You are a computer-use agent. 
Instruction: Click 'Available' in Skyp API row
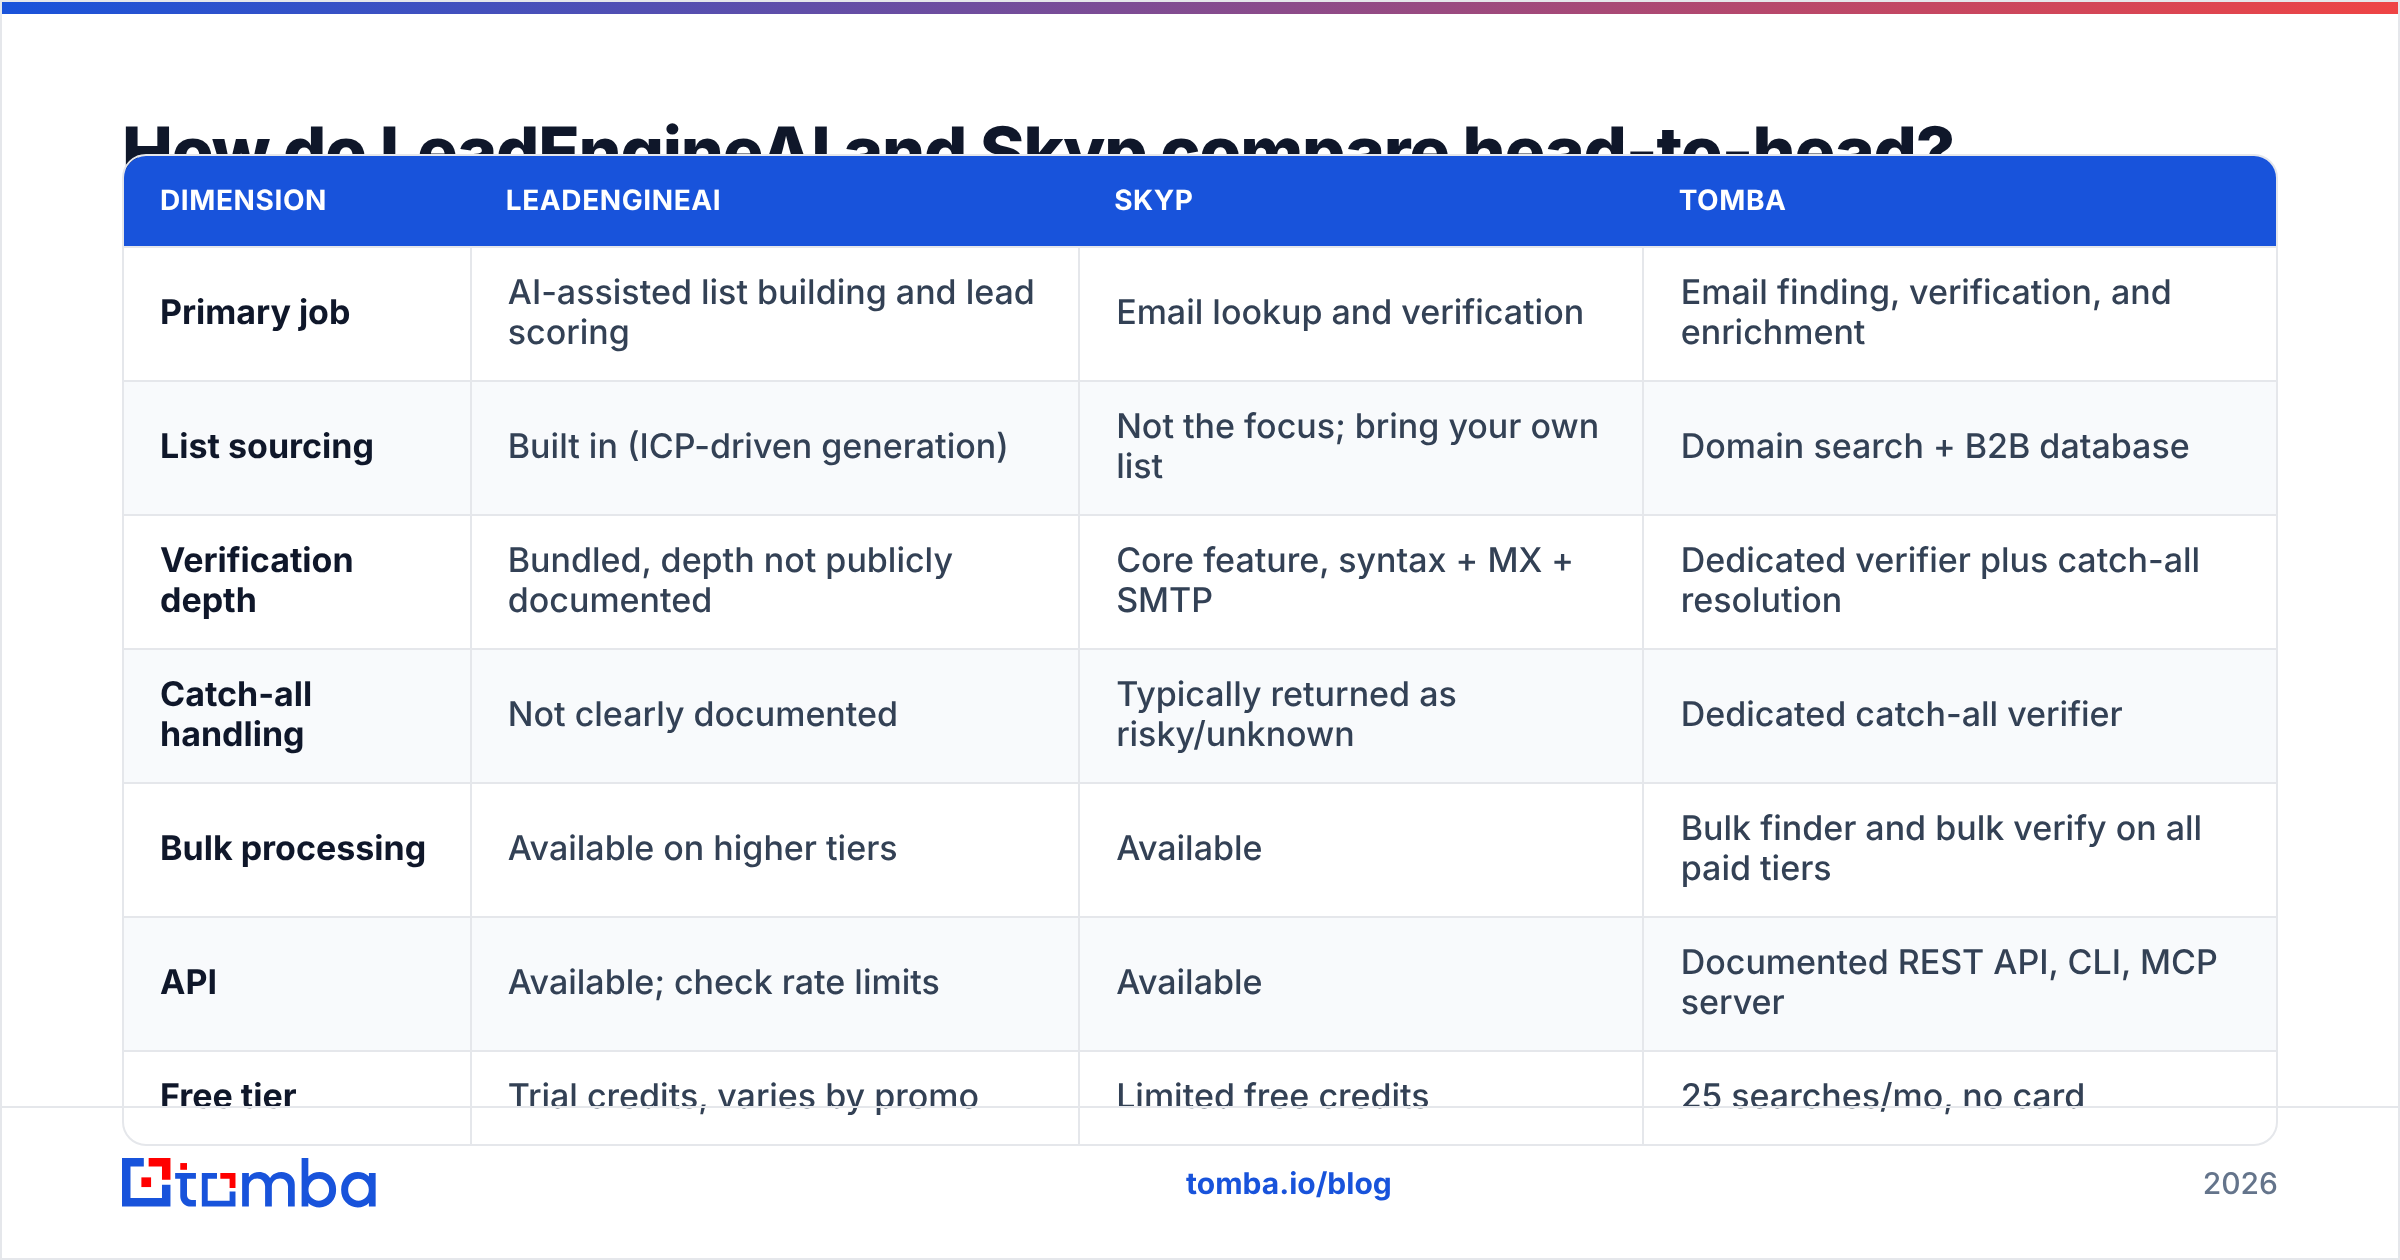(1189, 983)
